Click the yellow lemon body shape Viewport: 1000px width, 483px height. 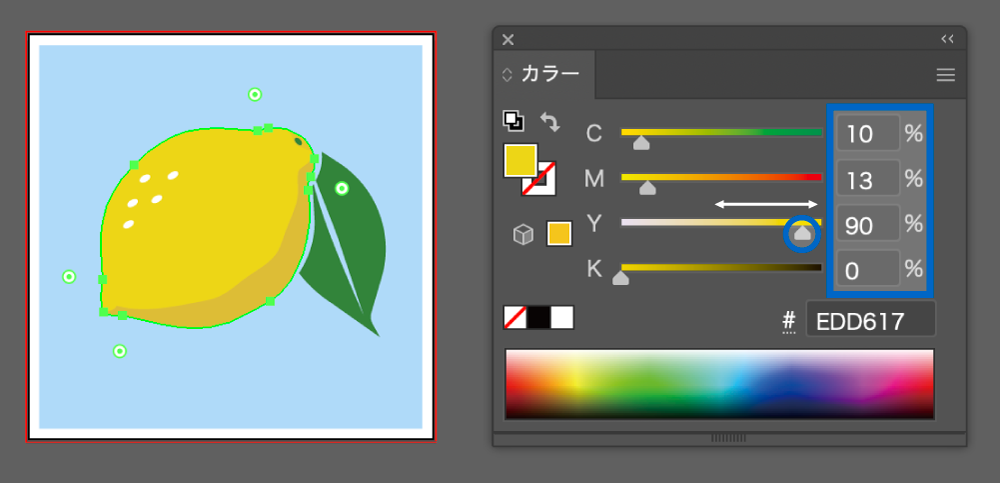click(x=207, y=227)
